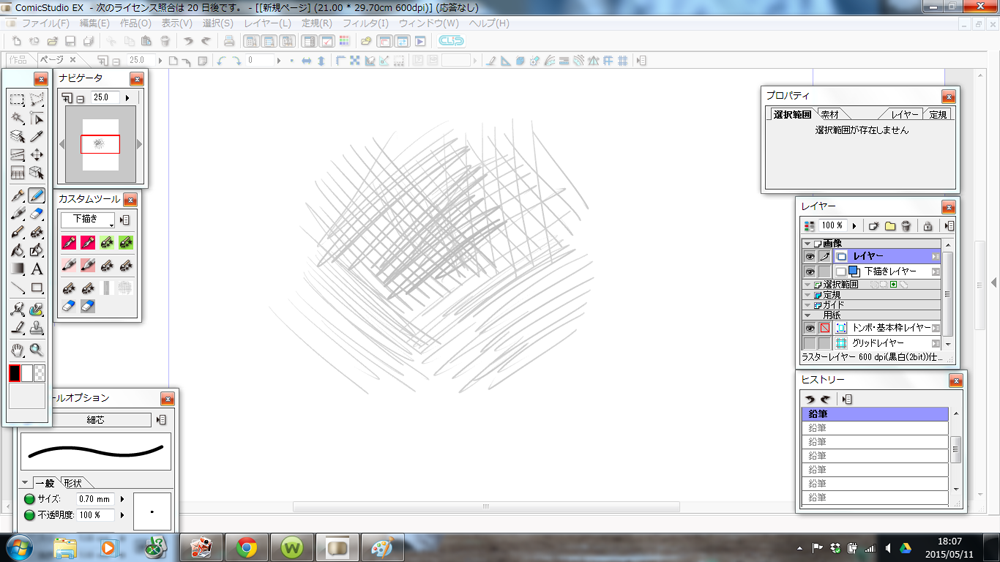Collapse the 選択範囲 layer group
The image size is (1000, 562).
[807, 285]
